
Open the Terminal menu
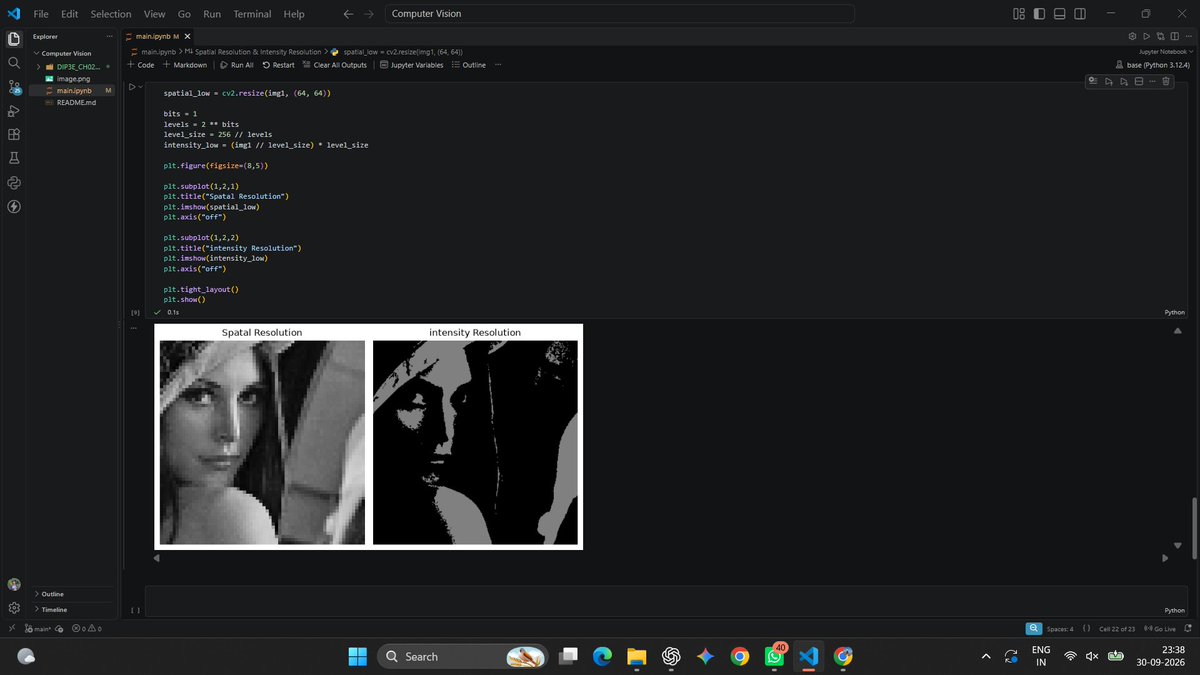(252, 14)
